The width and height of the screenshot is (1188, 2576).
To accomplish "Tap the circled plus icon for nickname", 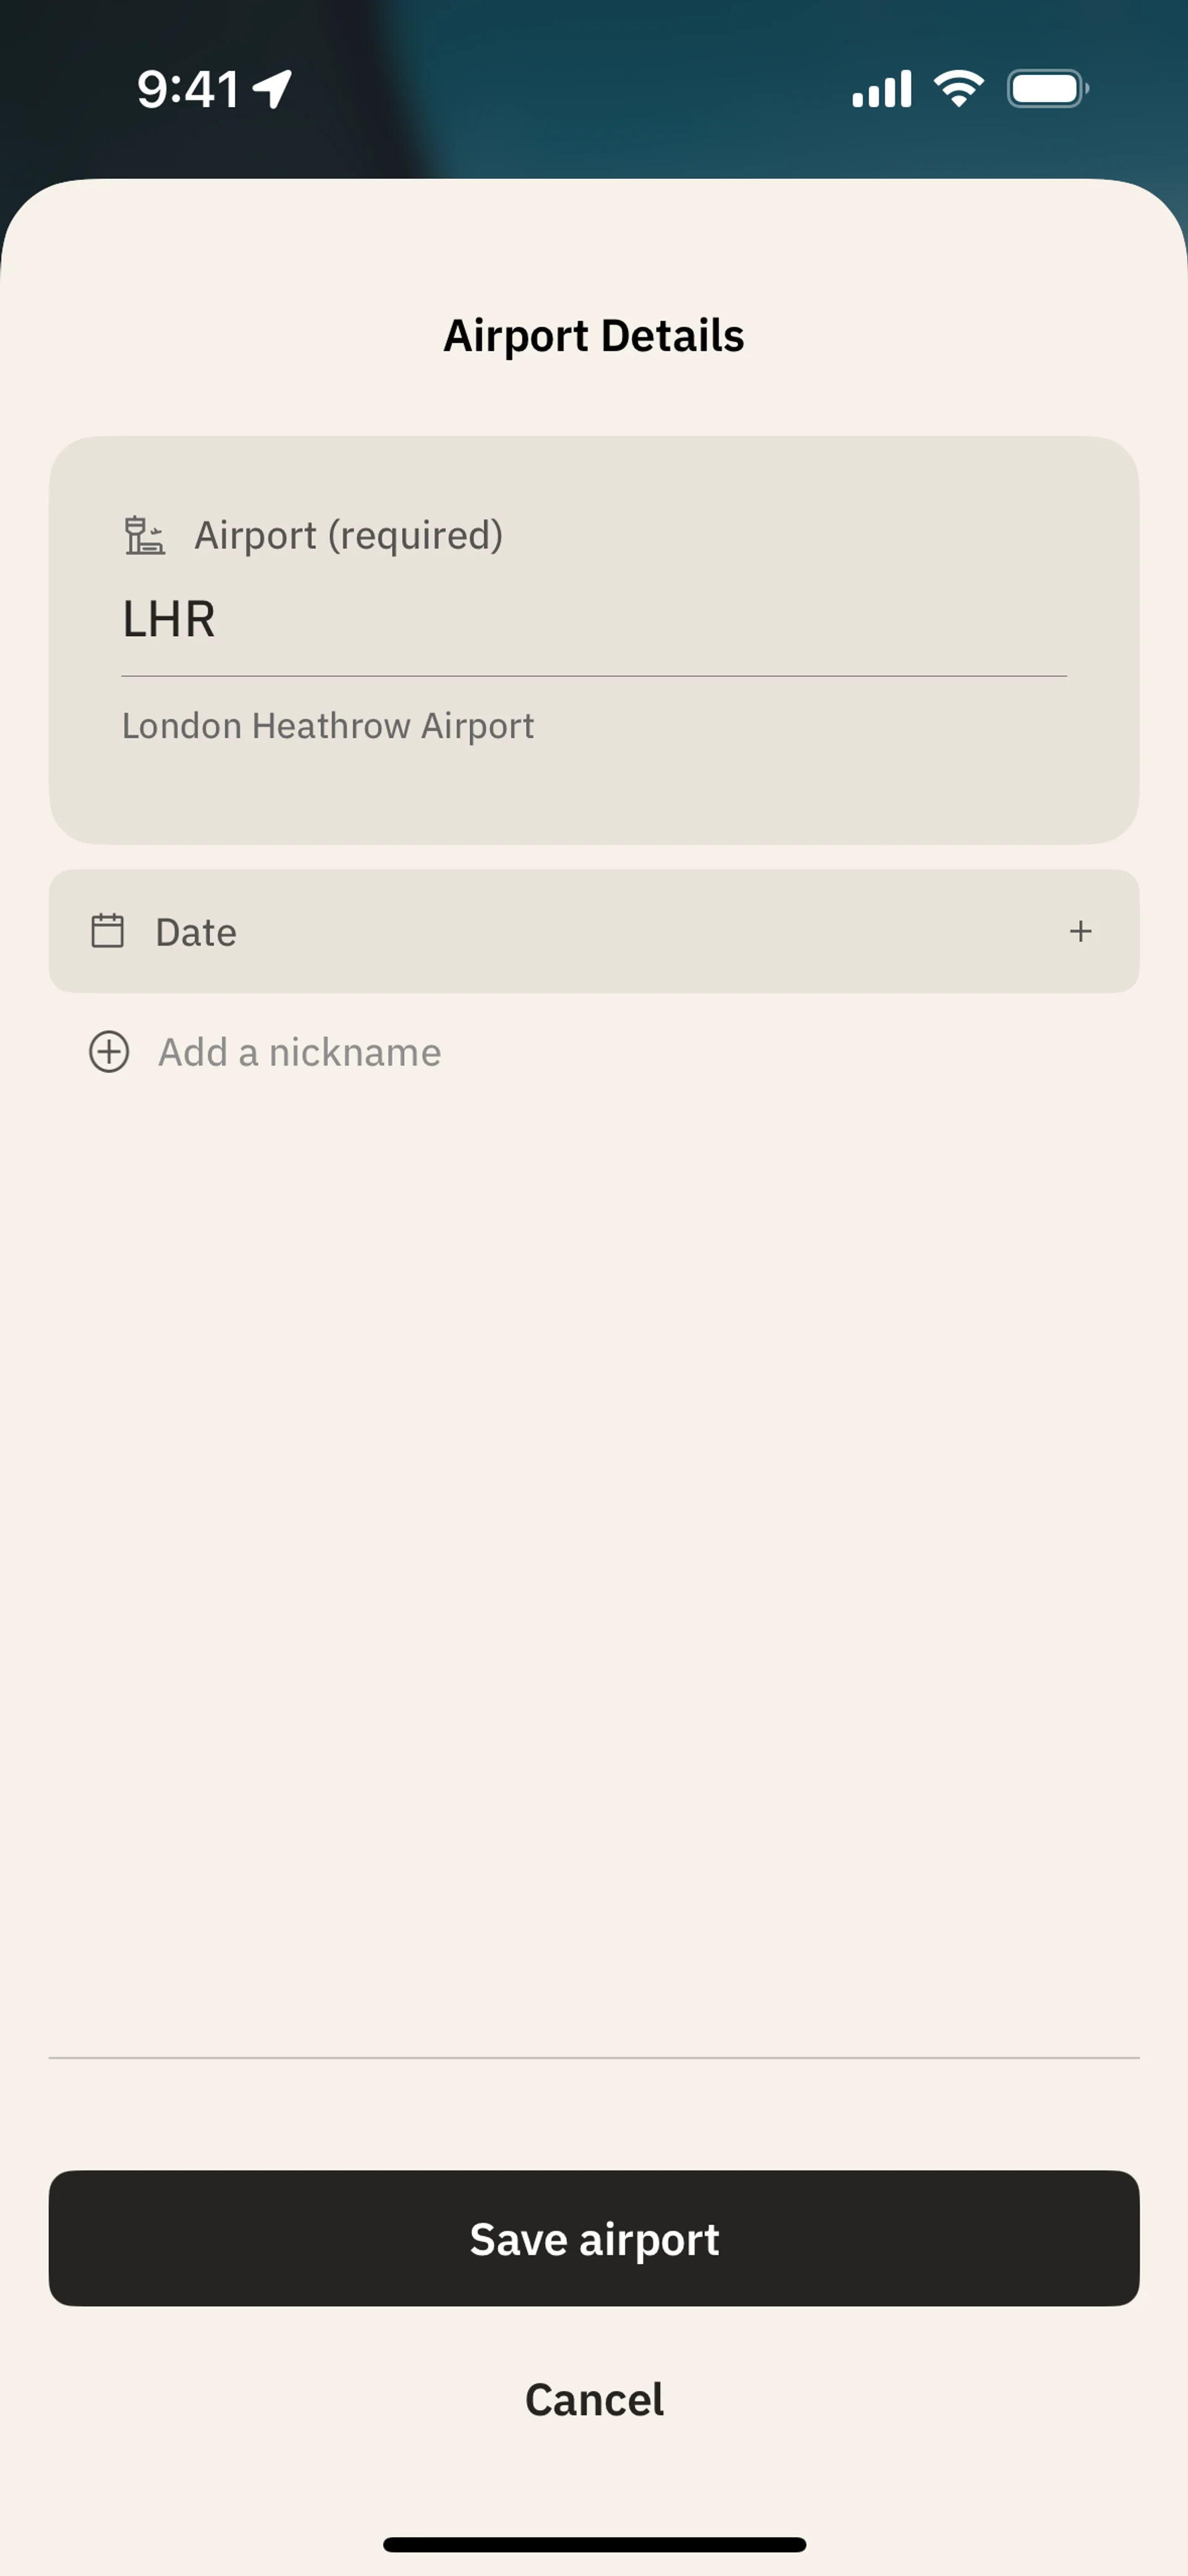I will point(109,1052).
